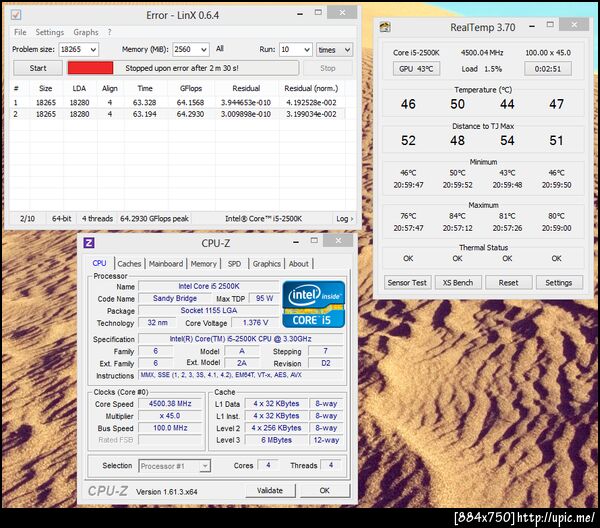This screenshot has height=528, width=600.
Task: Click '64.2930 GFlops peak' in LinX status bar
Action: click(154, 219)
